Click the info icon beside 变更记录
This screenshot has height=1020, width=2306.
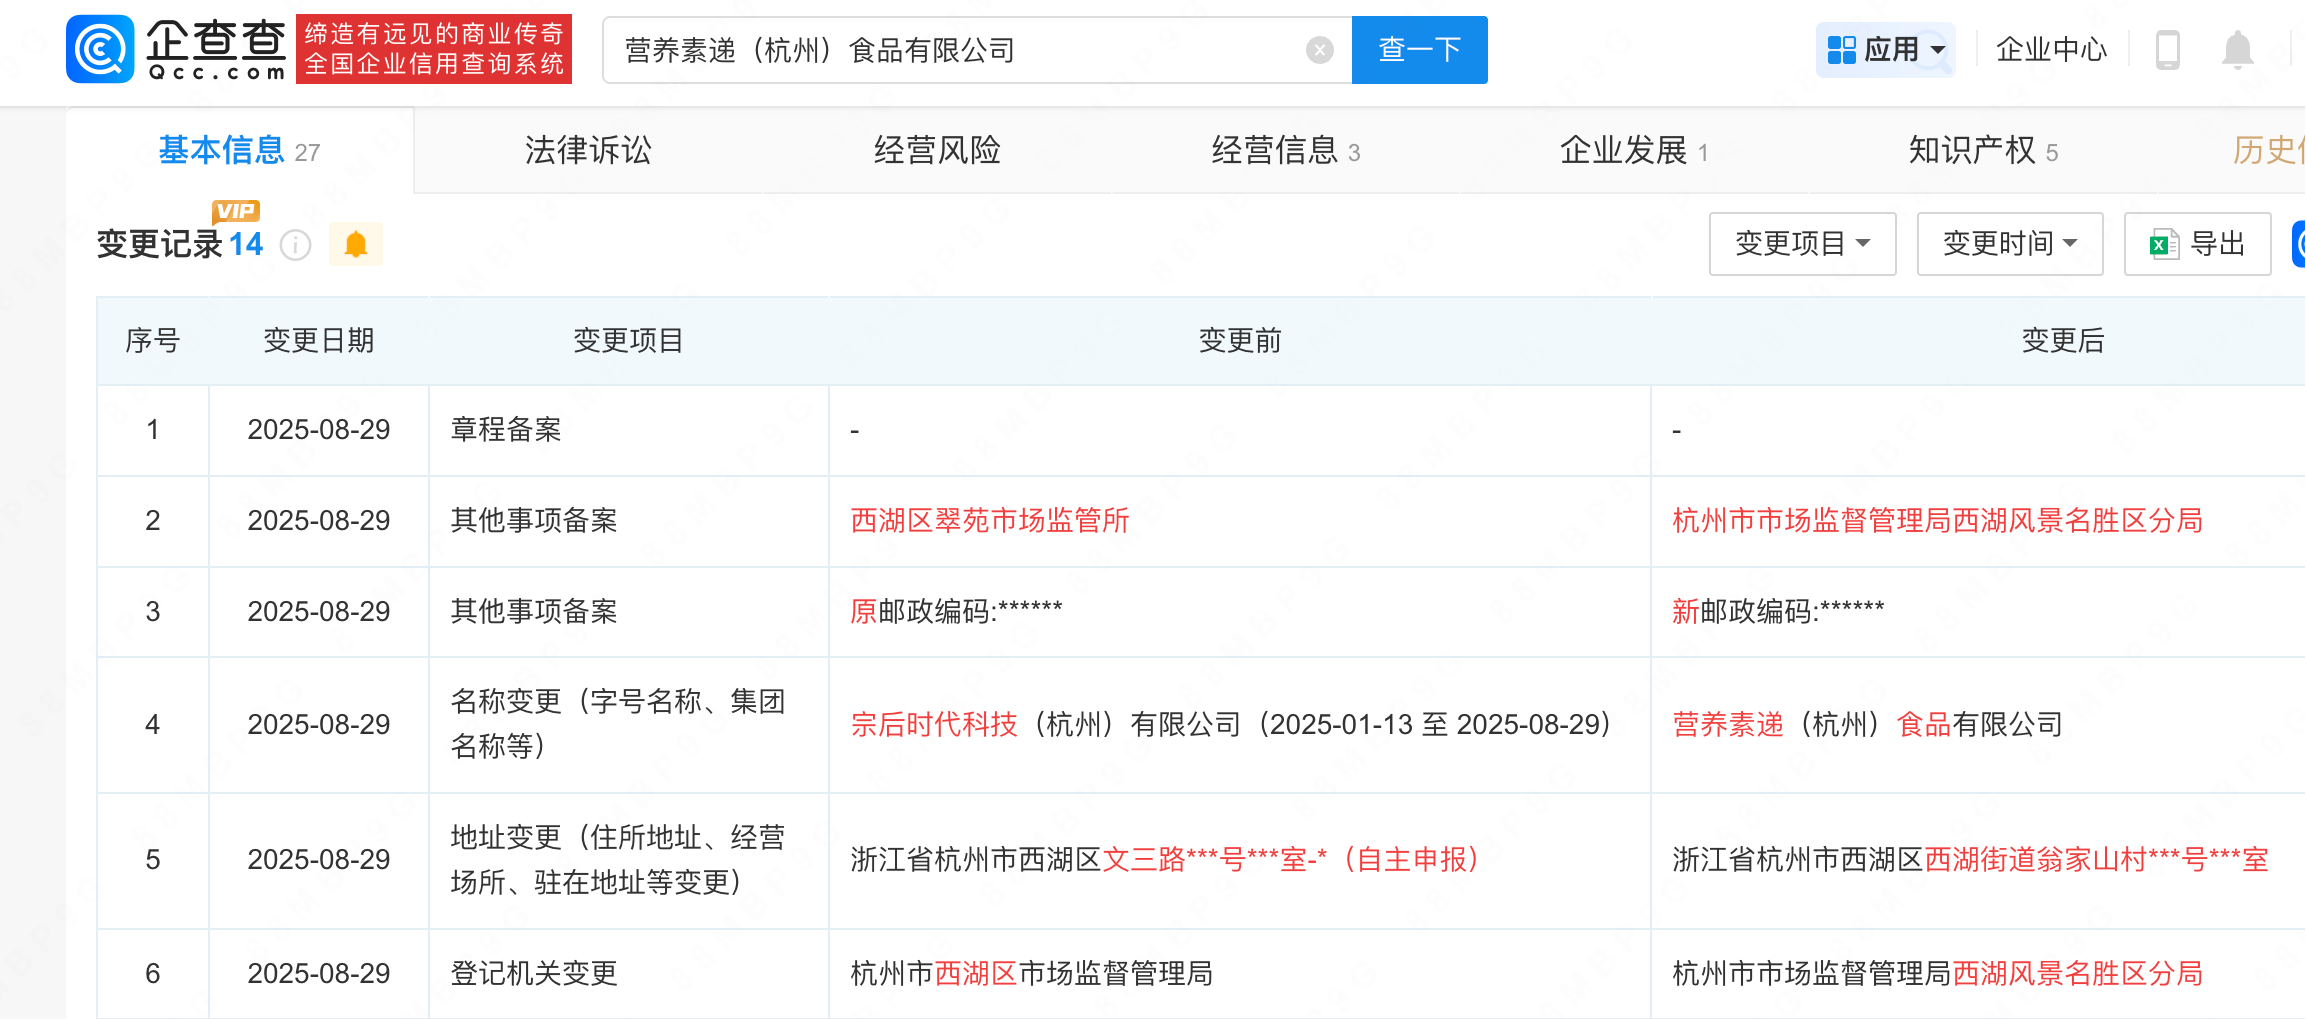coord(296,245)
